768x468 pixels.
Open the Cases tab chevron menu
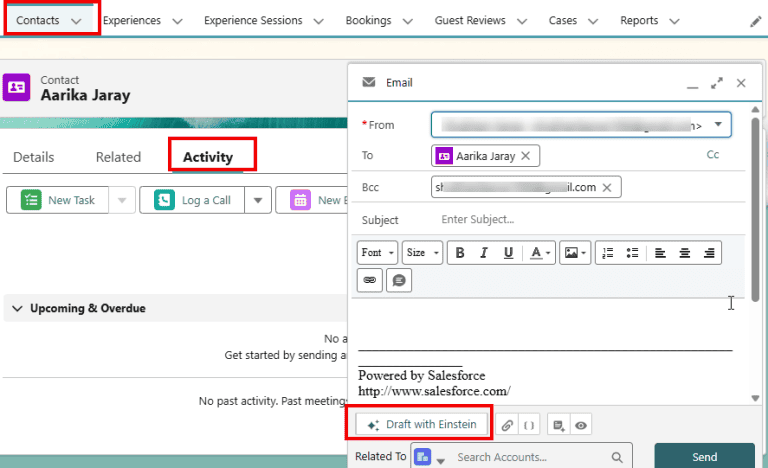[593, 21]
